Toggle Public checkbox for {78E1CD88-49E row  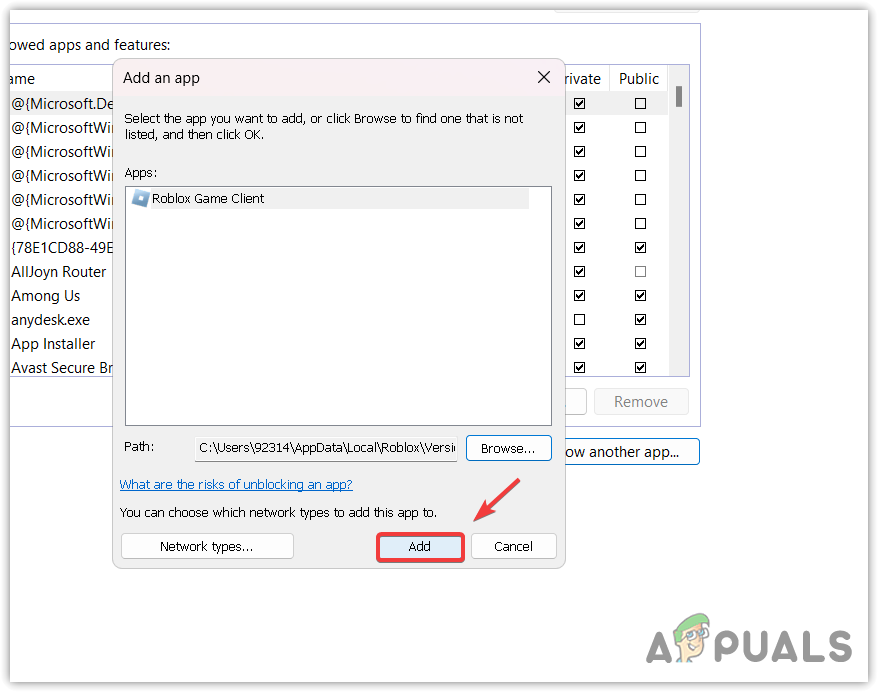640,247
